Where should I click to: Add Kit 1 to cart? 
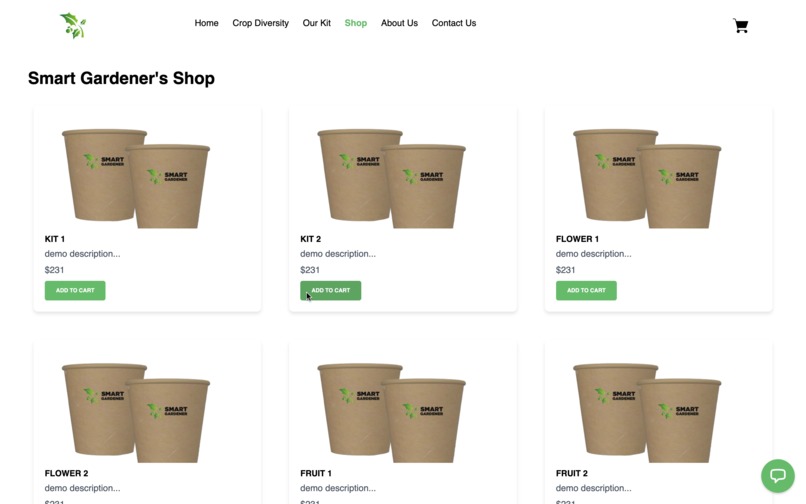pyautogui.click(x=75, y=291)
